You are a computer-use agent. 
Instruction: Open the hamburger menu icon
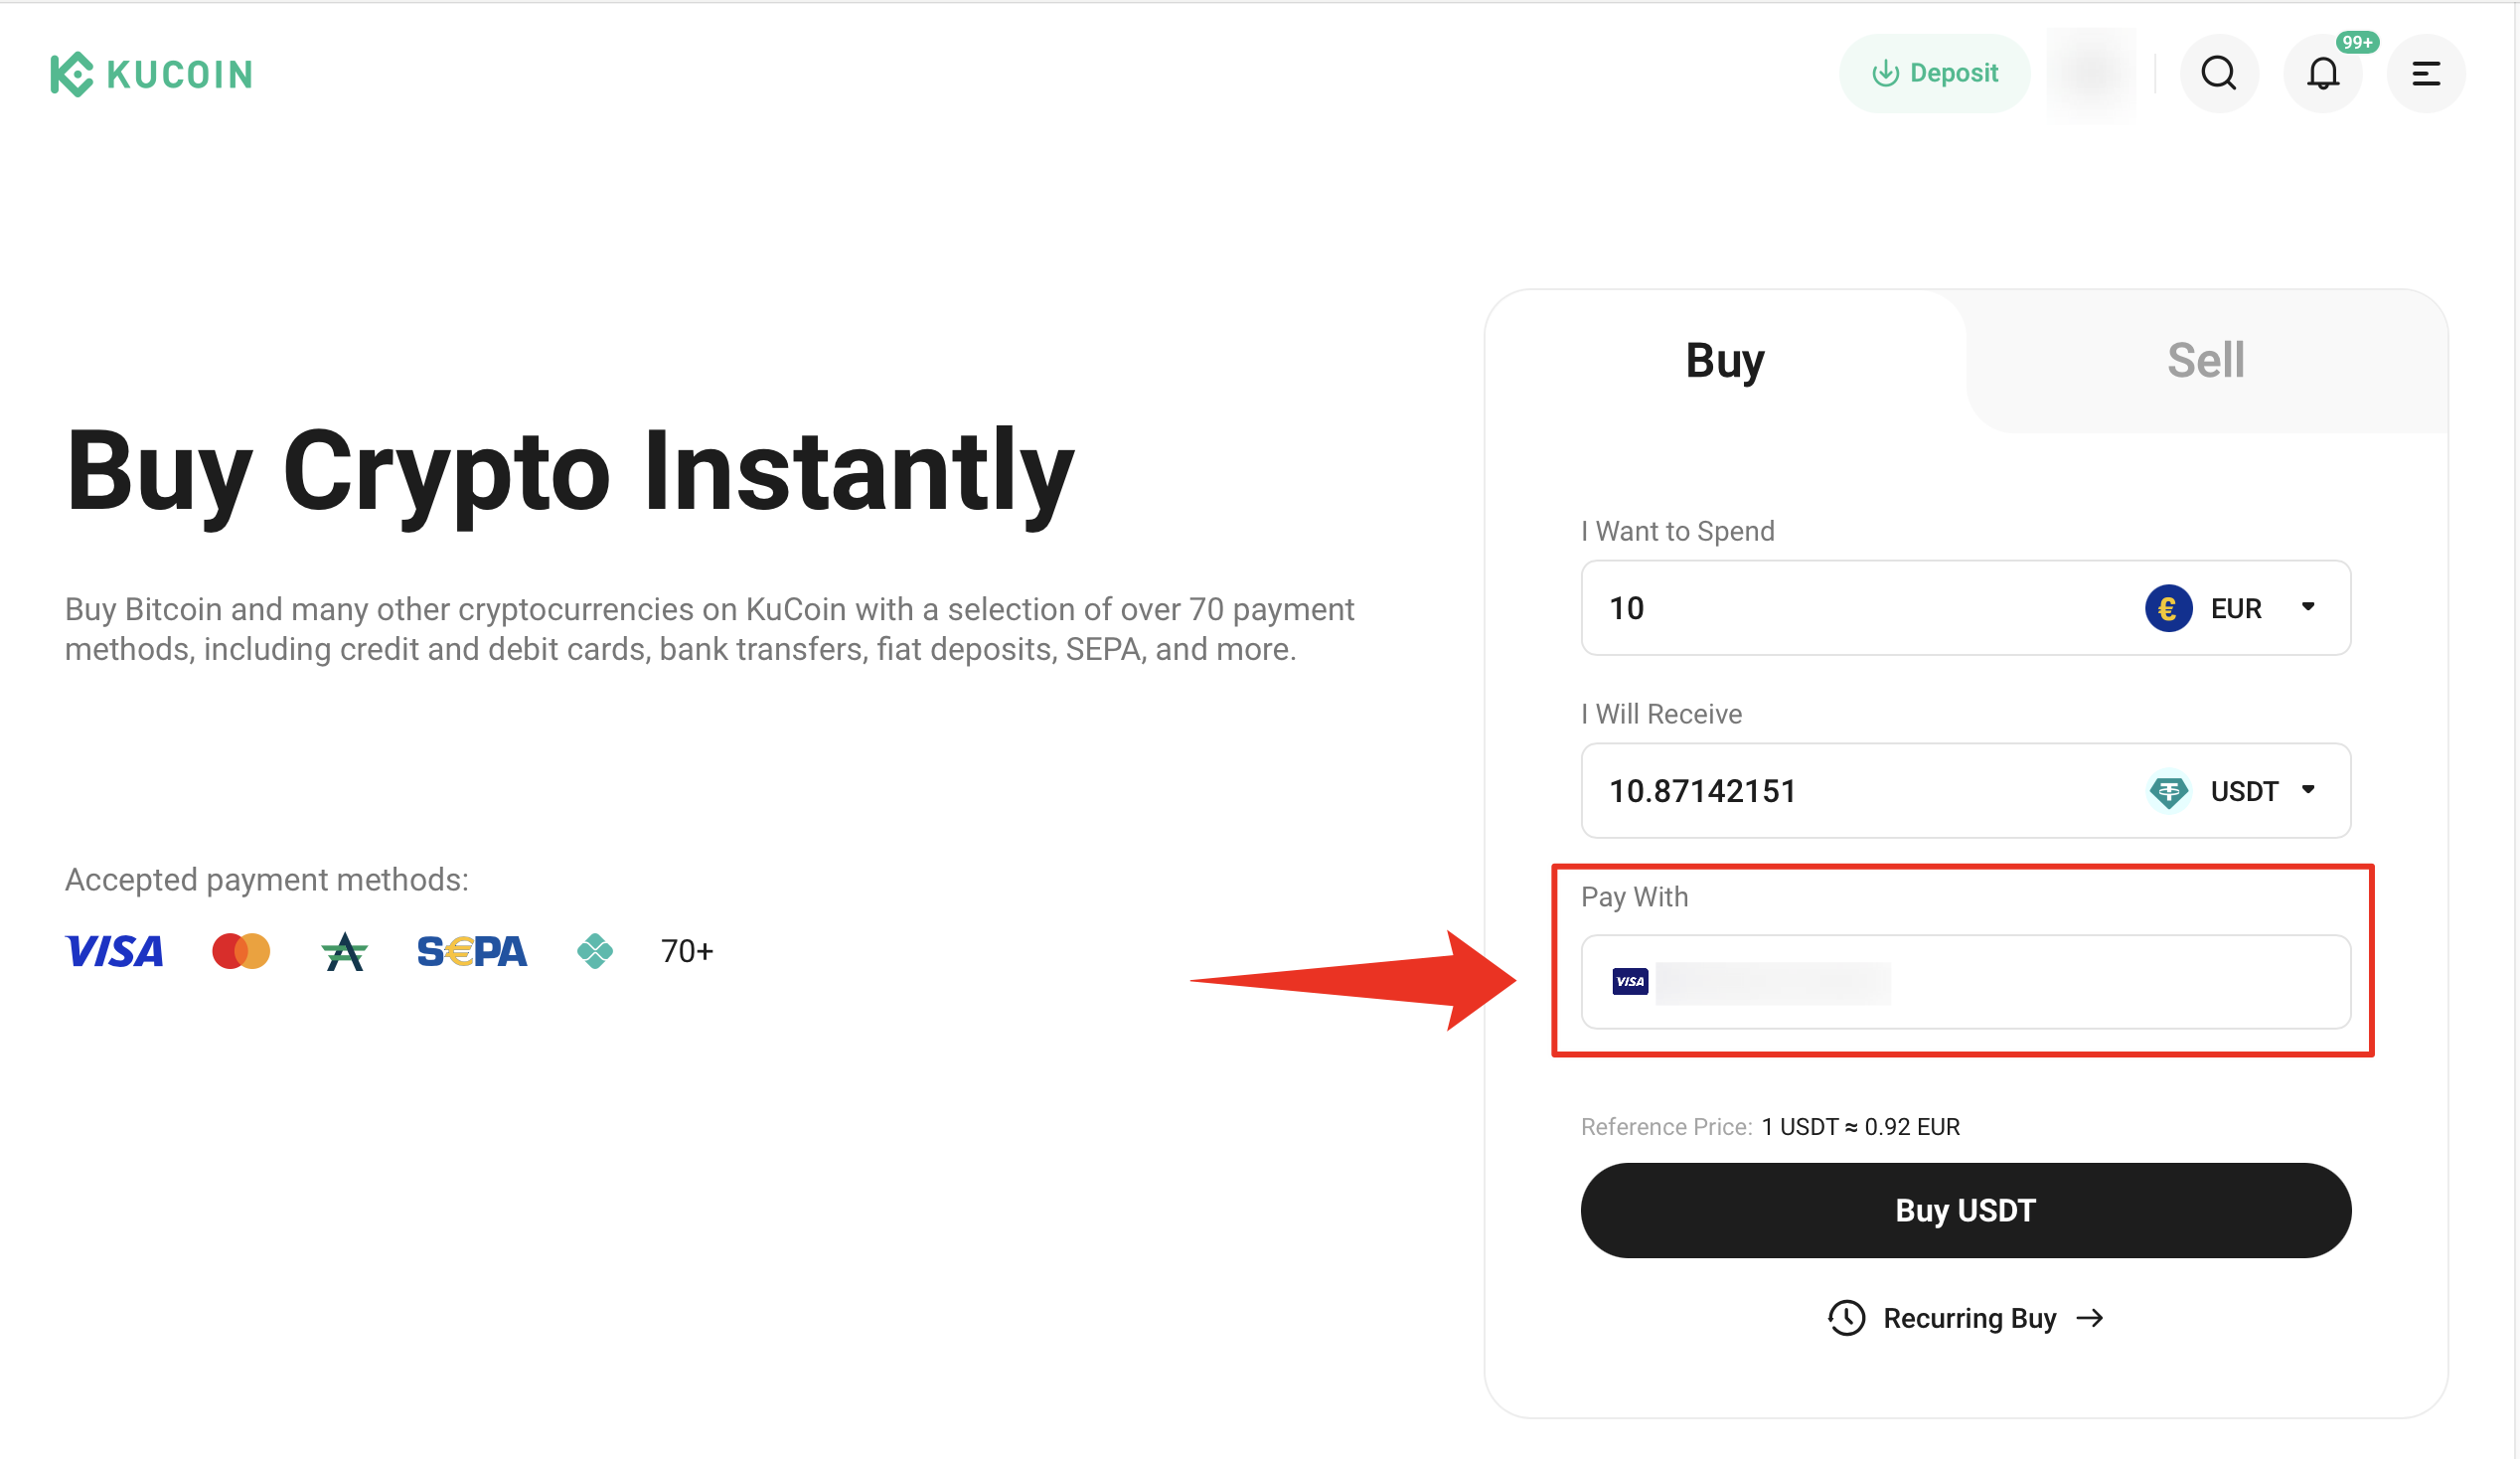2425,73
